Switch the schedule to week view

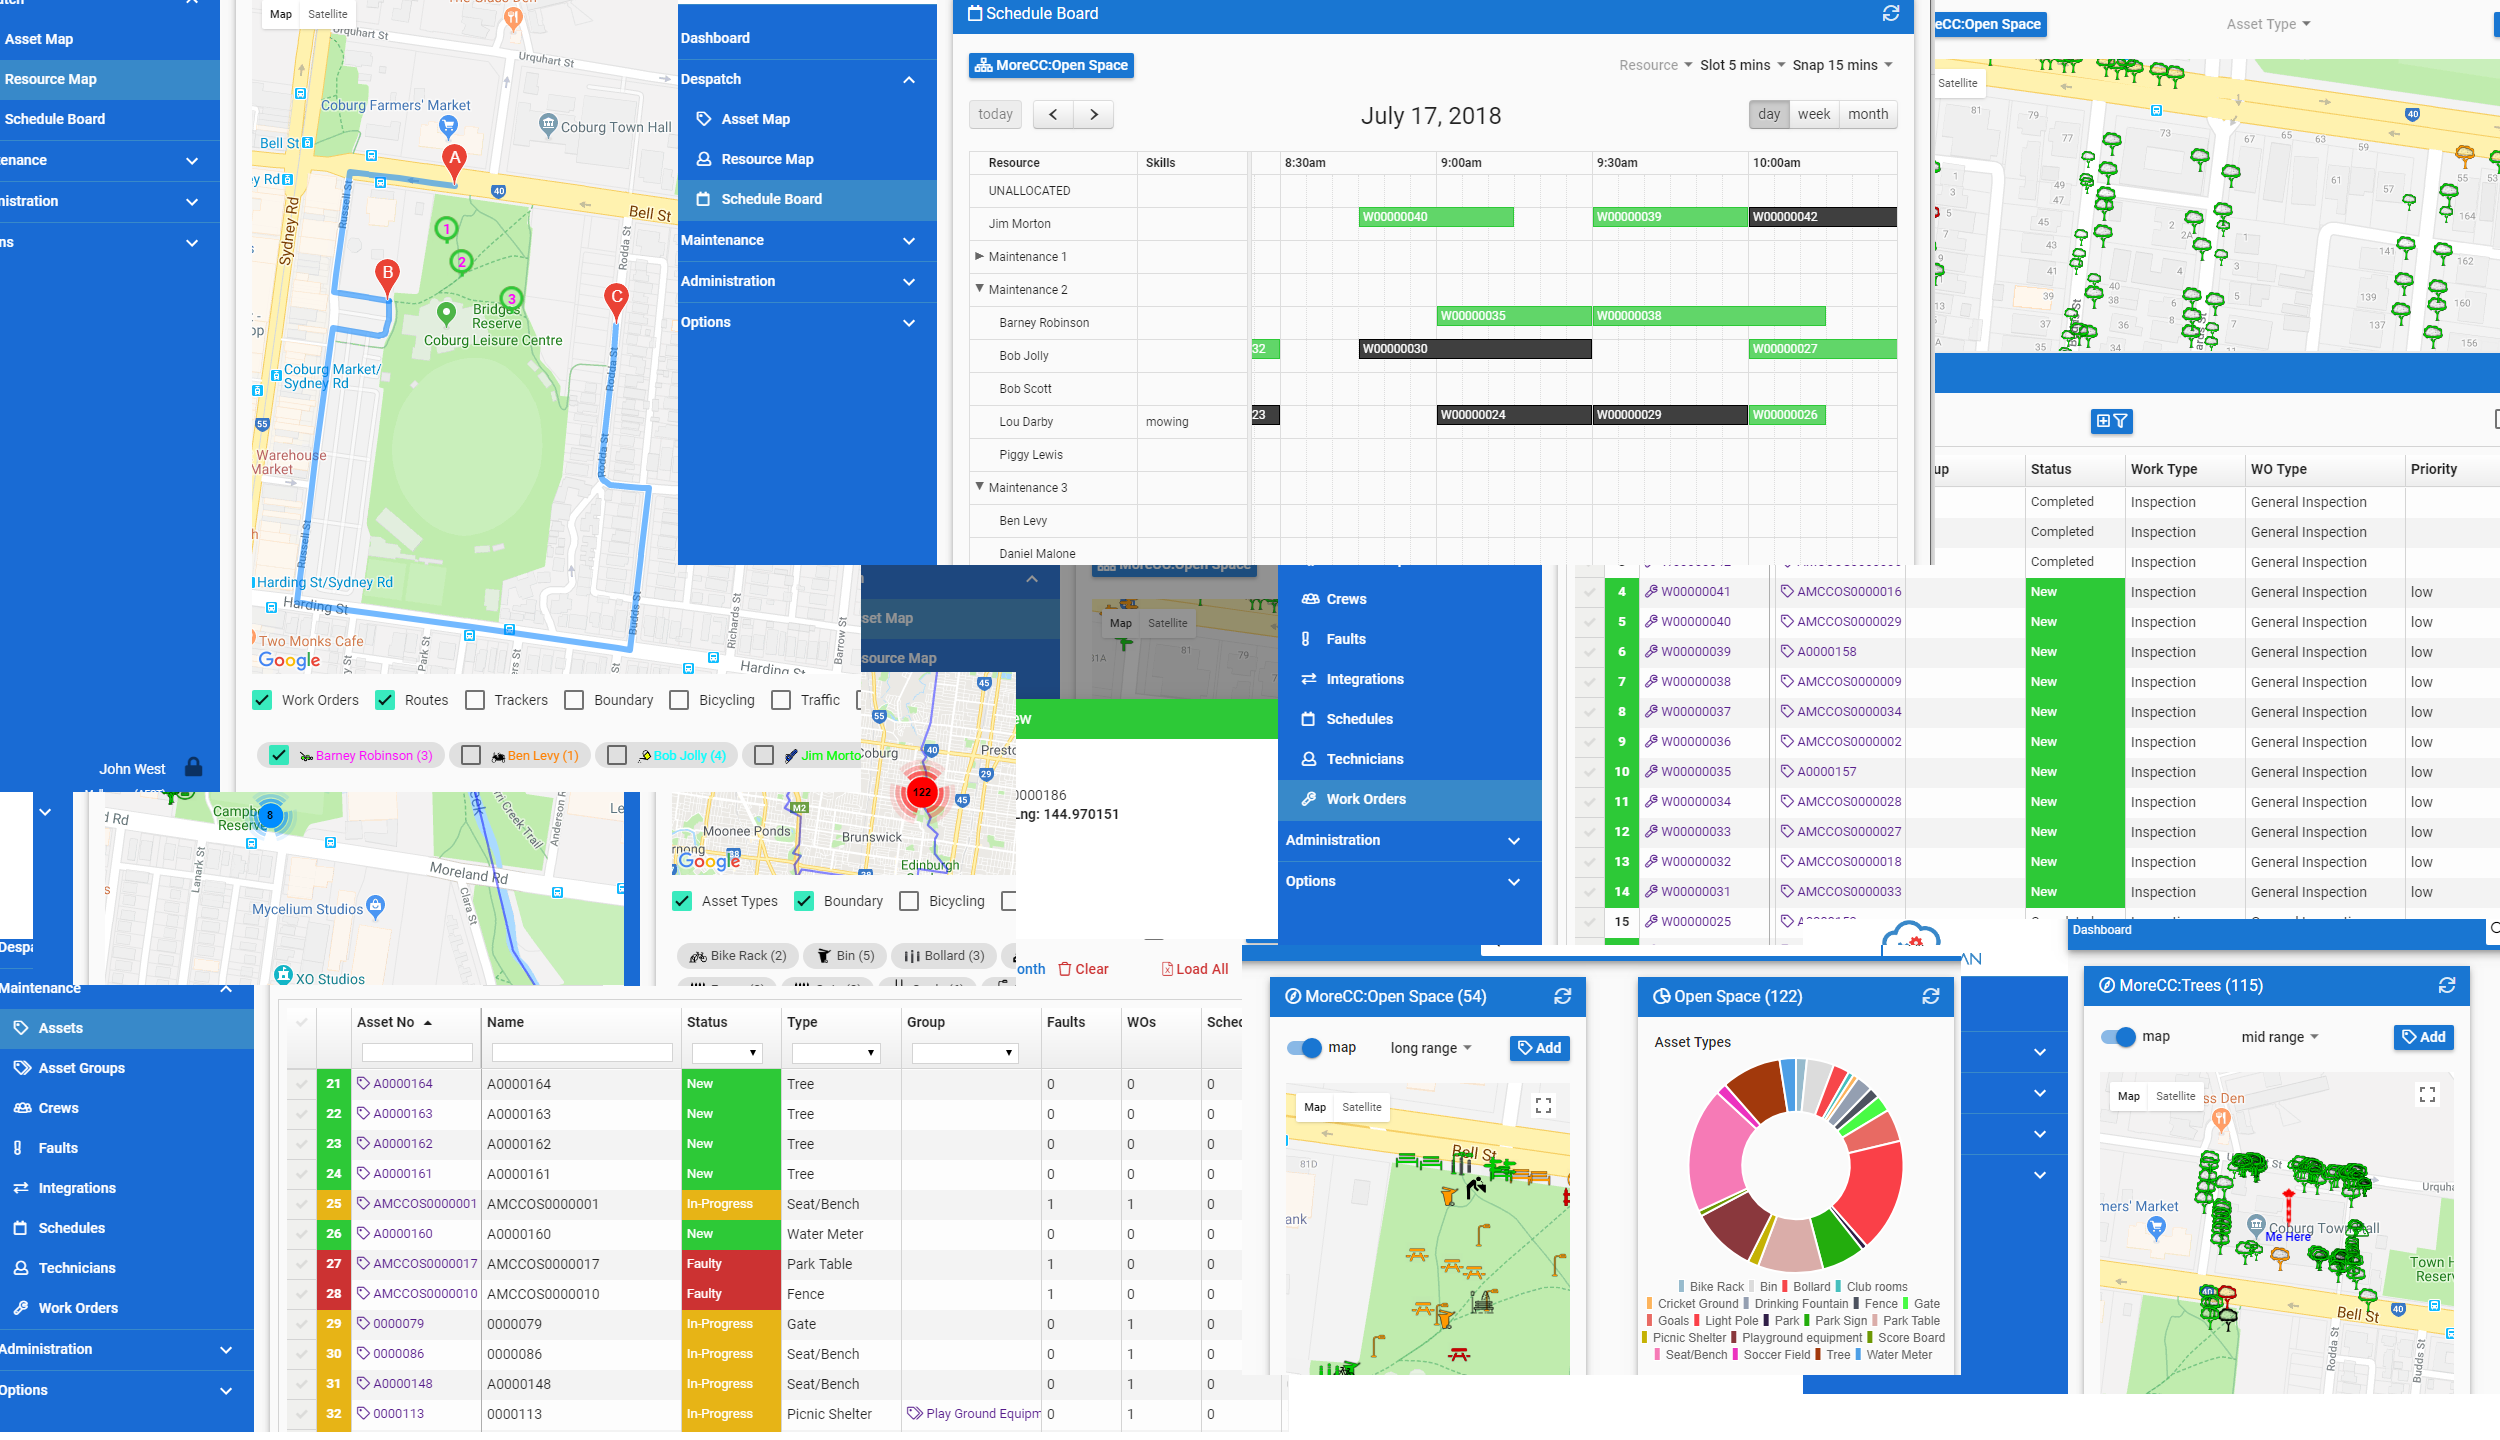click(x=1813, y=114)
